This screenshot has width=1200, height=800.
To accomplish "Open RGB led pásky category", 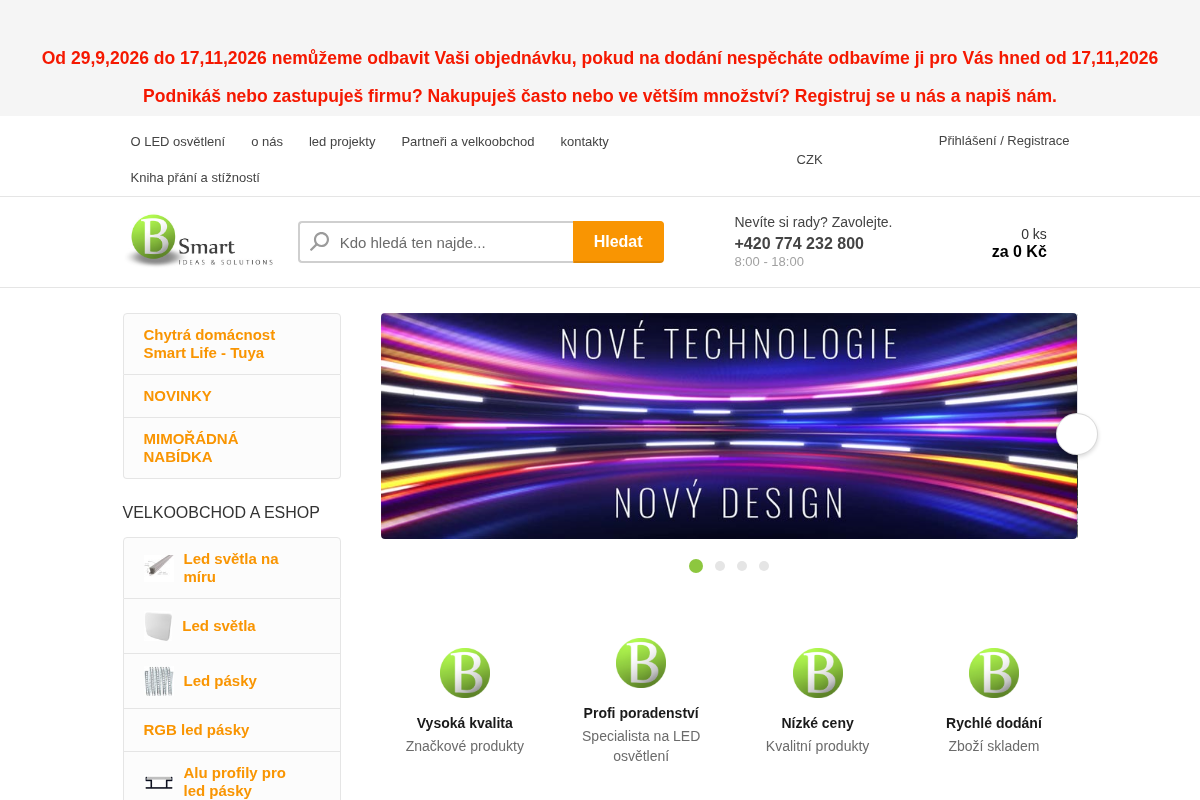I will pyautogui.click(x=232, y=730).
